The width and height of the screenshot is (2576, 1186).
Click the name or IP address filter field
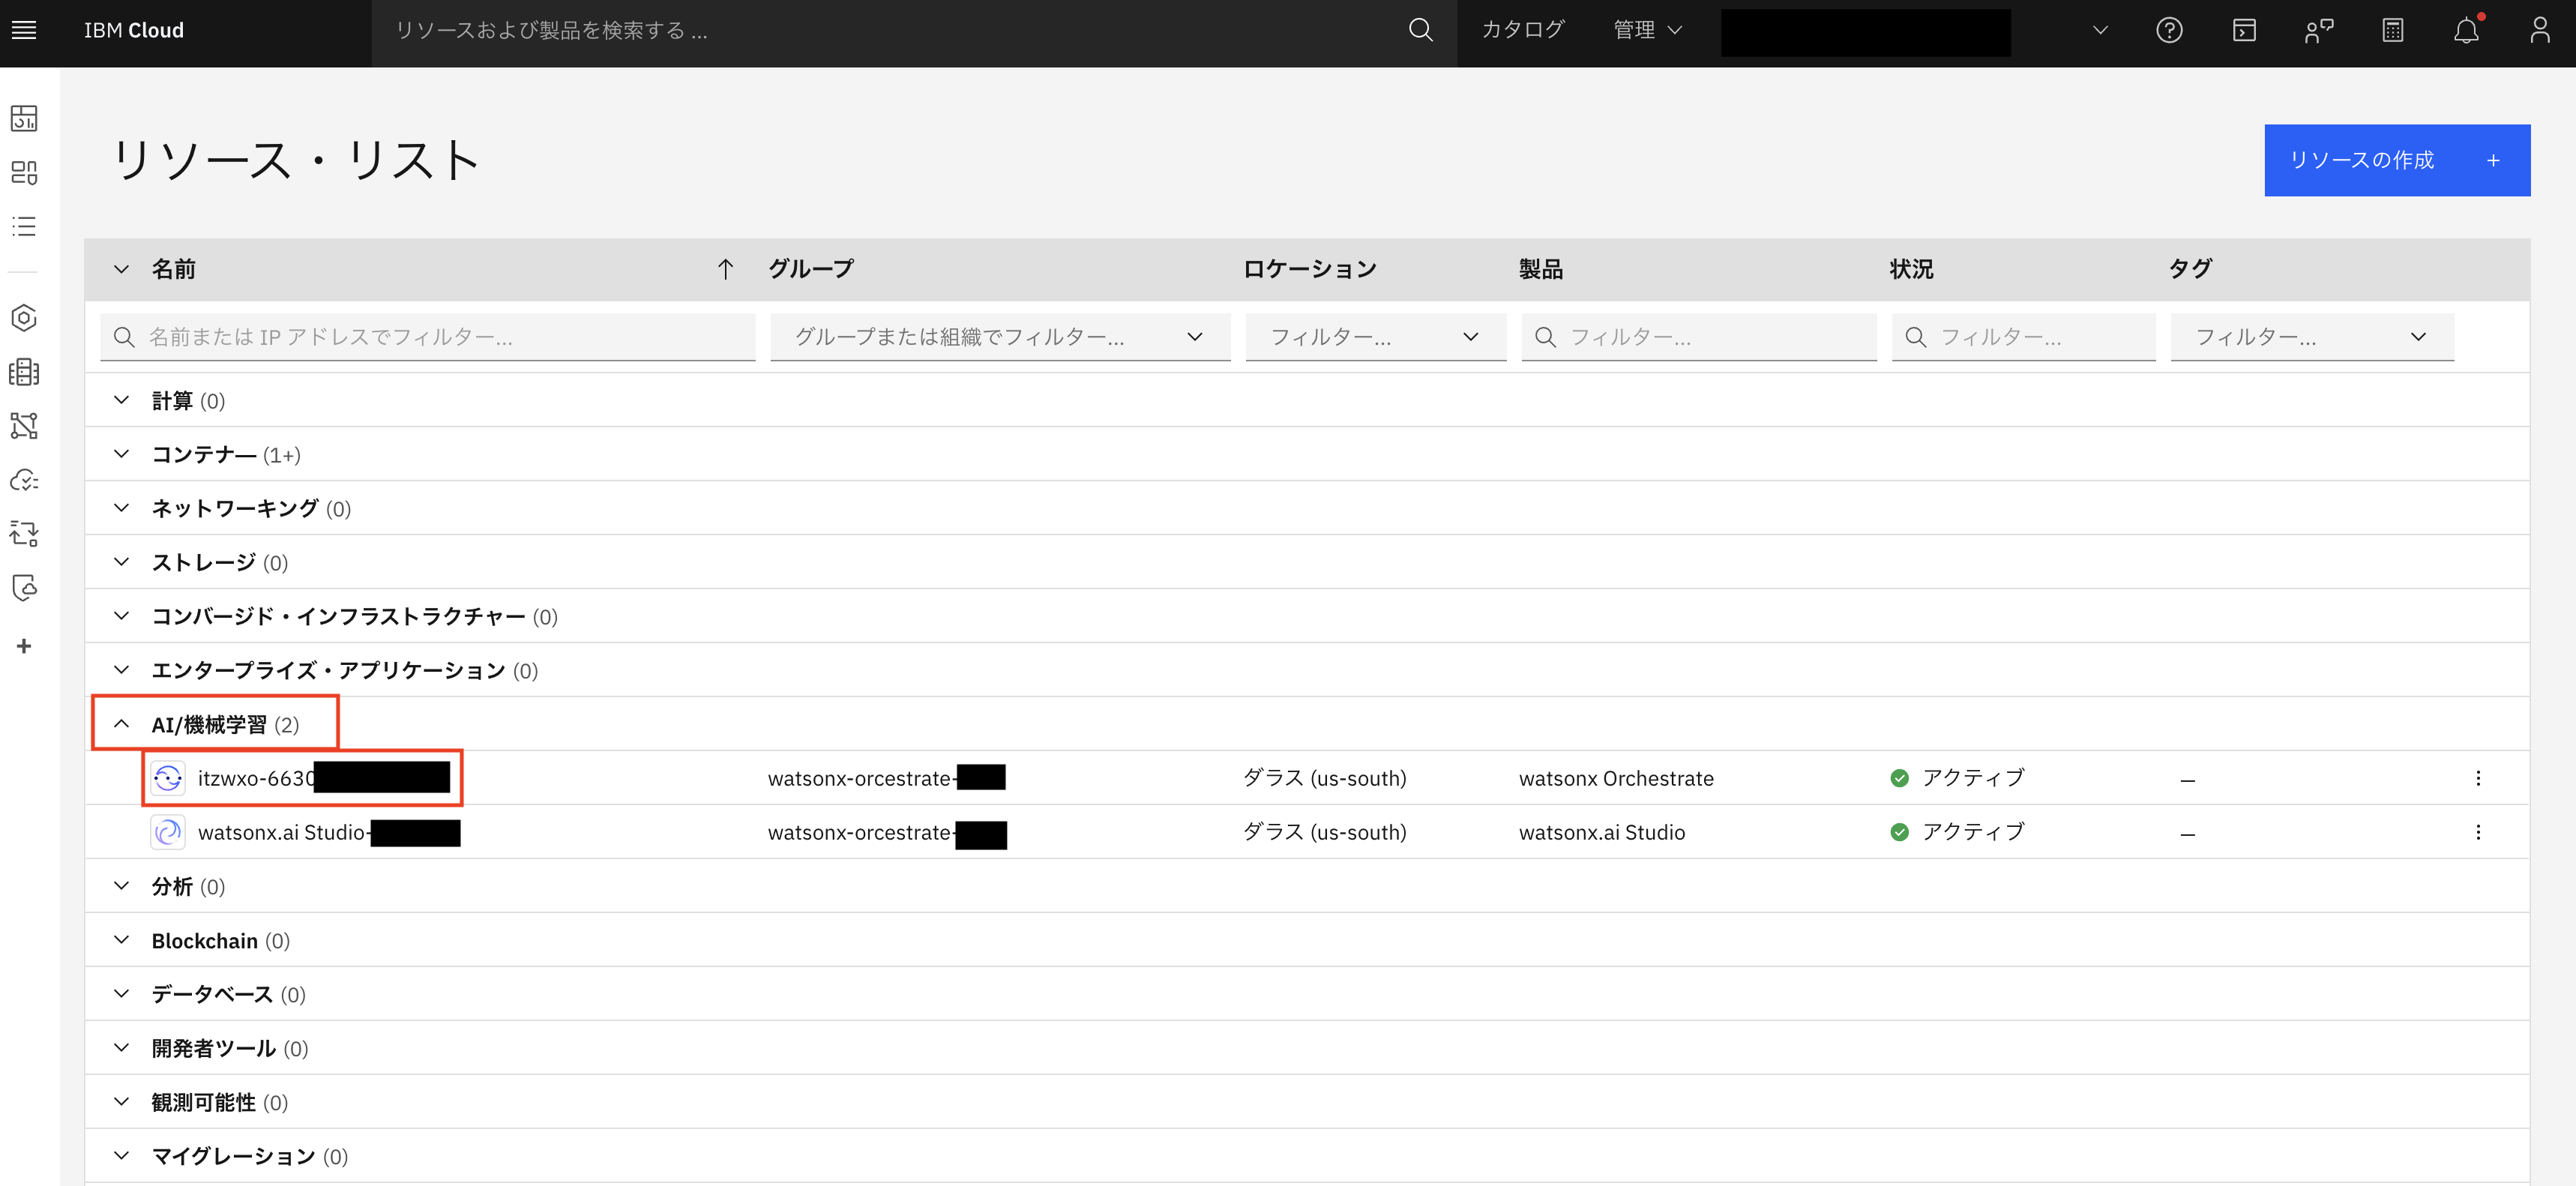[428, 337]
